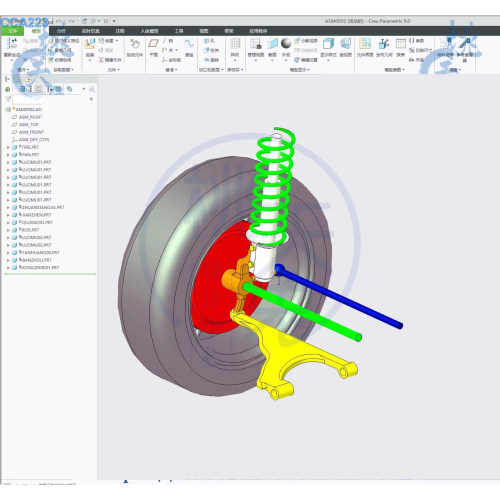Viewport: 500px width, 500px height.
Task: Select ASM_TOP datum plane in tree
Action: tap(25, 125)
